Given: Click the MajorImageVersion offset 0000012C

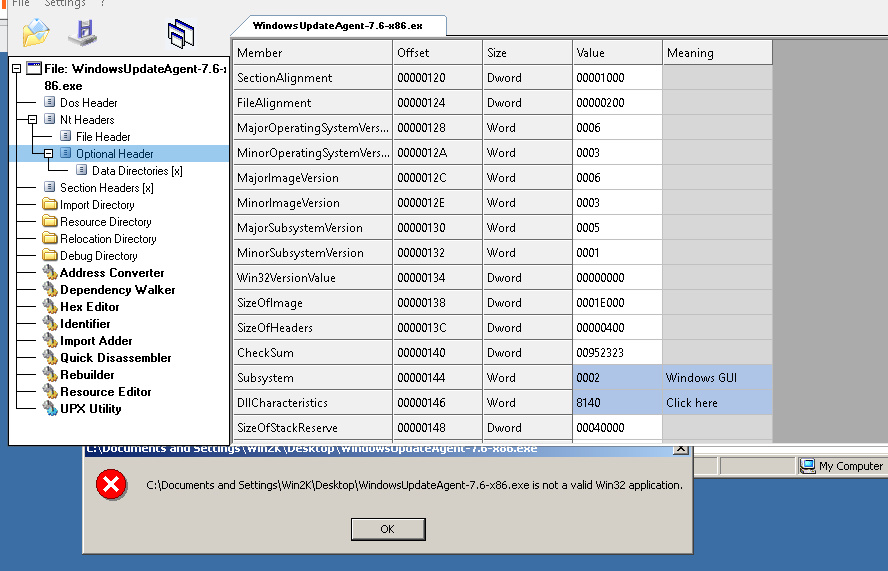Looking at the screenshot, I should click(x=437, y=177).
